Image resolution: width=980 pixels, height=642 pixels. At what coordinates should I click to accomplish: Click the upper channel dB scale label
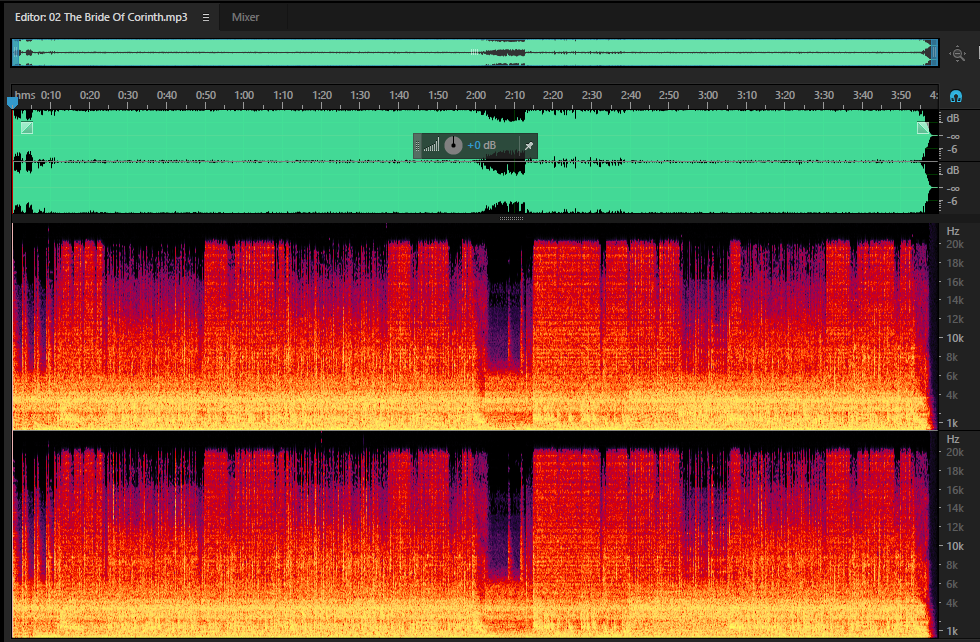[x=952, y=118]
